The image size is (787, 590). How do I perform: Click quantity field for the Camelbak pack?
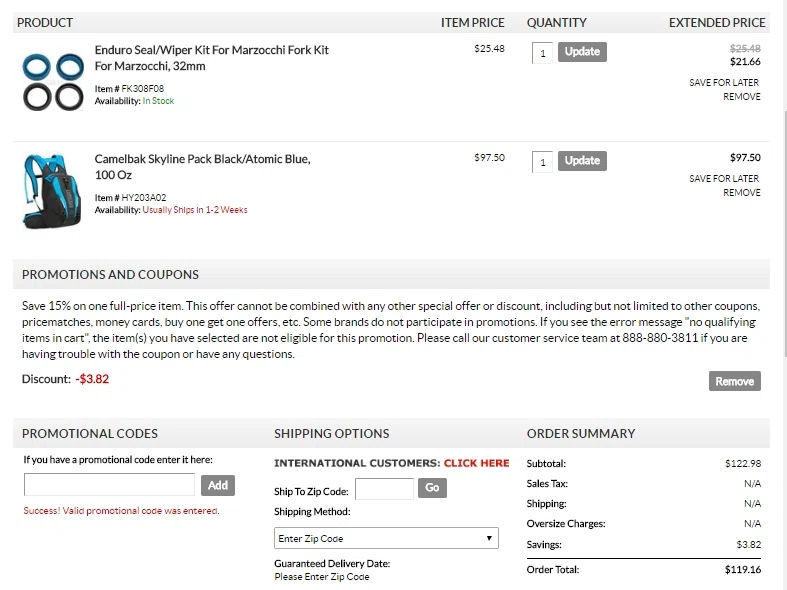[x=542, y=162]
